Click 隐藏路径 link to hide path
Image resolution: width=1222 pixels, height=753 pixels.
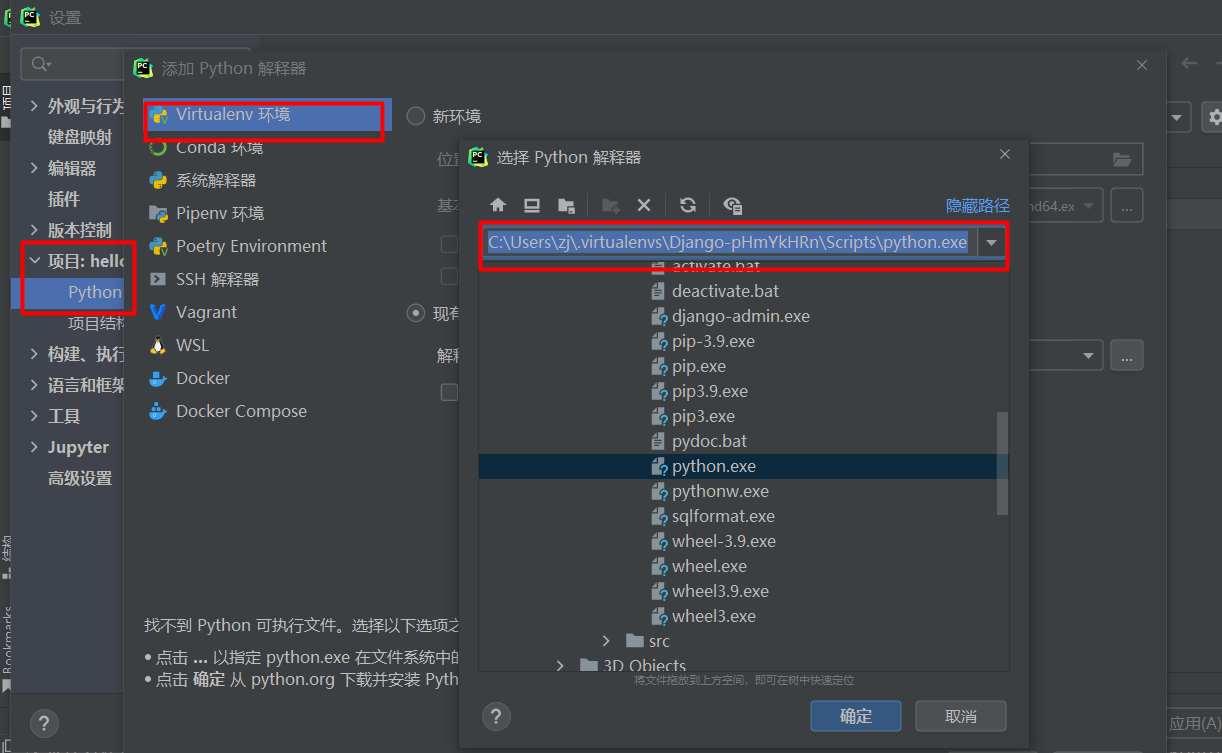pos(977,205)
